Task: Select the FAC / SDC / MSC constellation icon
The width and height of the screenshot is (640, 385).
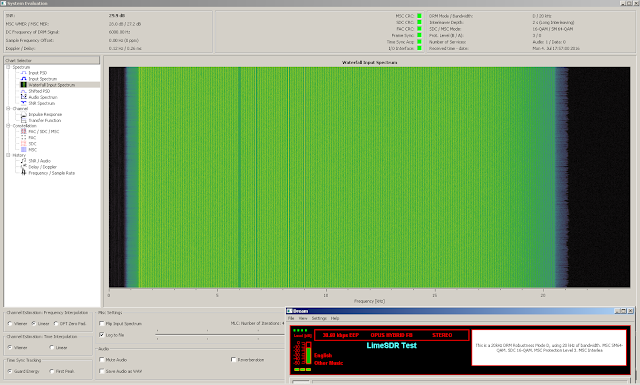Action: point(24,131)
